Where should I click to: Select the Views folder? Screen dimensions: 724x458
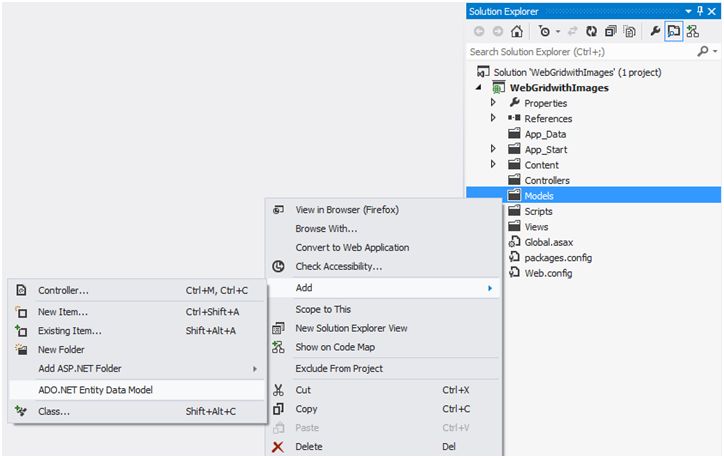click(x=528, y=227)
